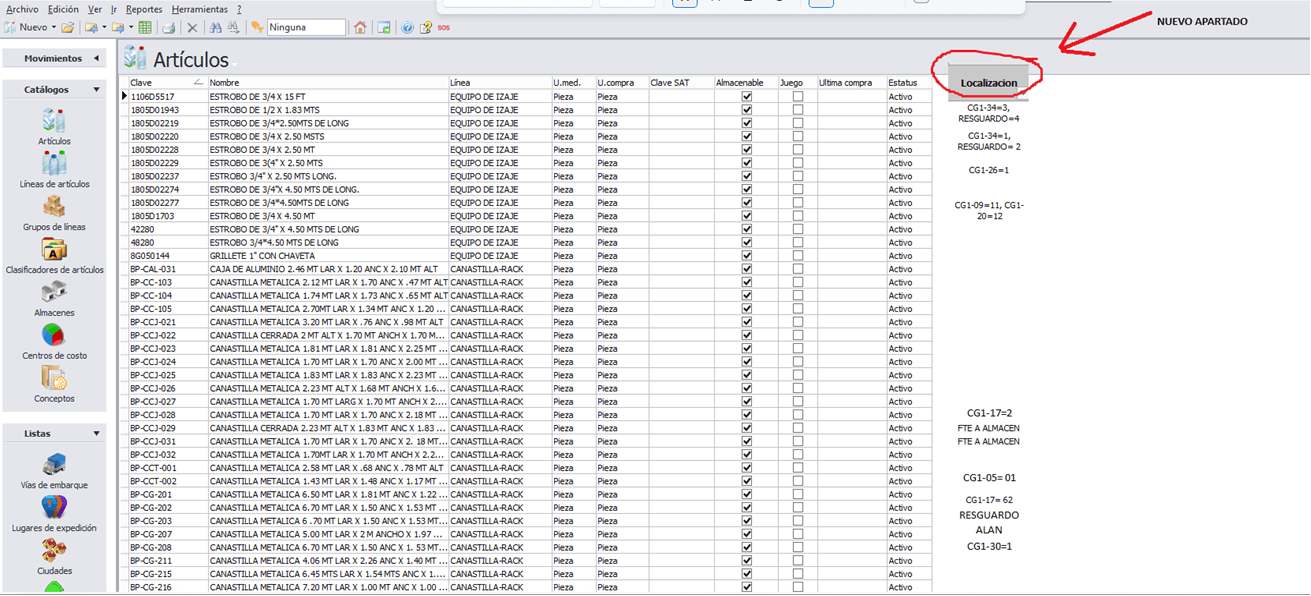Expand the Nuevo dropdown arrow
This screenshot has height=596, width=1311.
[x=54, y=28]
